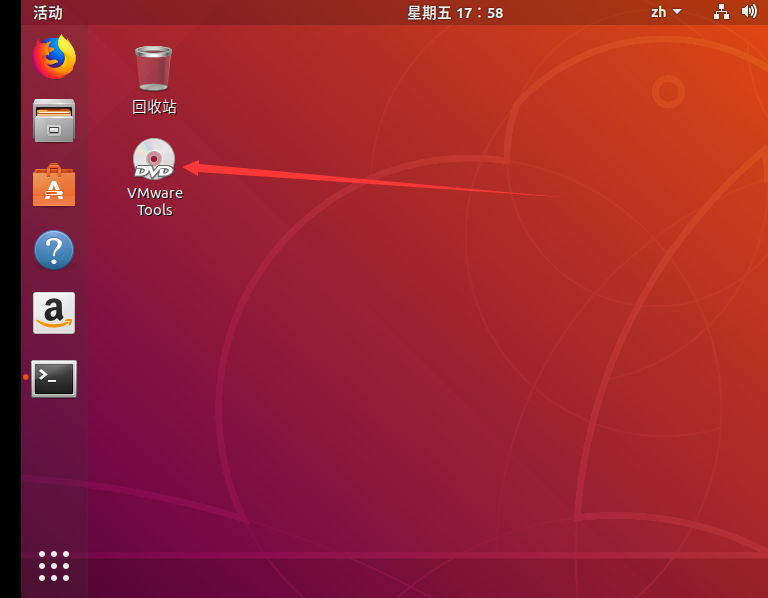This screenshot has height=598, width=768.
Task: Open the clock 星期五 17:58 menu
Action: 455,13
